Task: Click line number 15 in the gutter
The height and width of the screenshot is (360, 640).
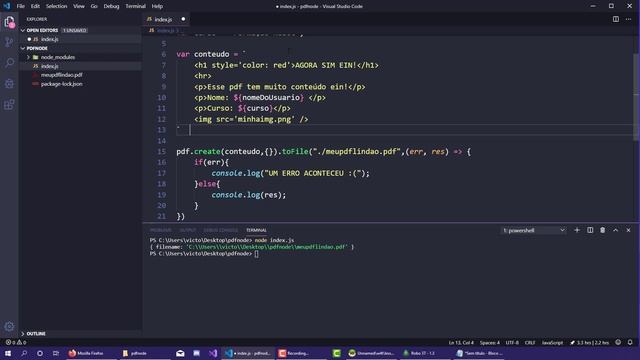Action: (x=162, y=151)
